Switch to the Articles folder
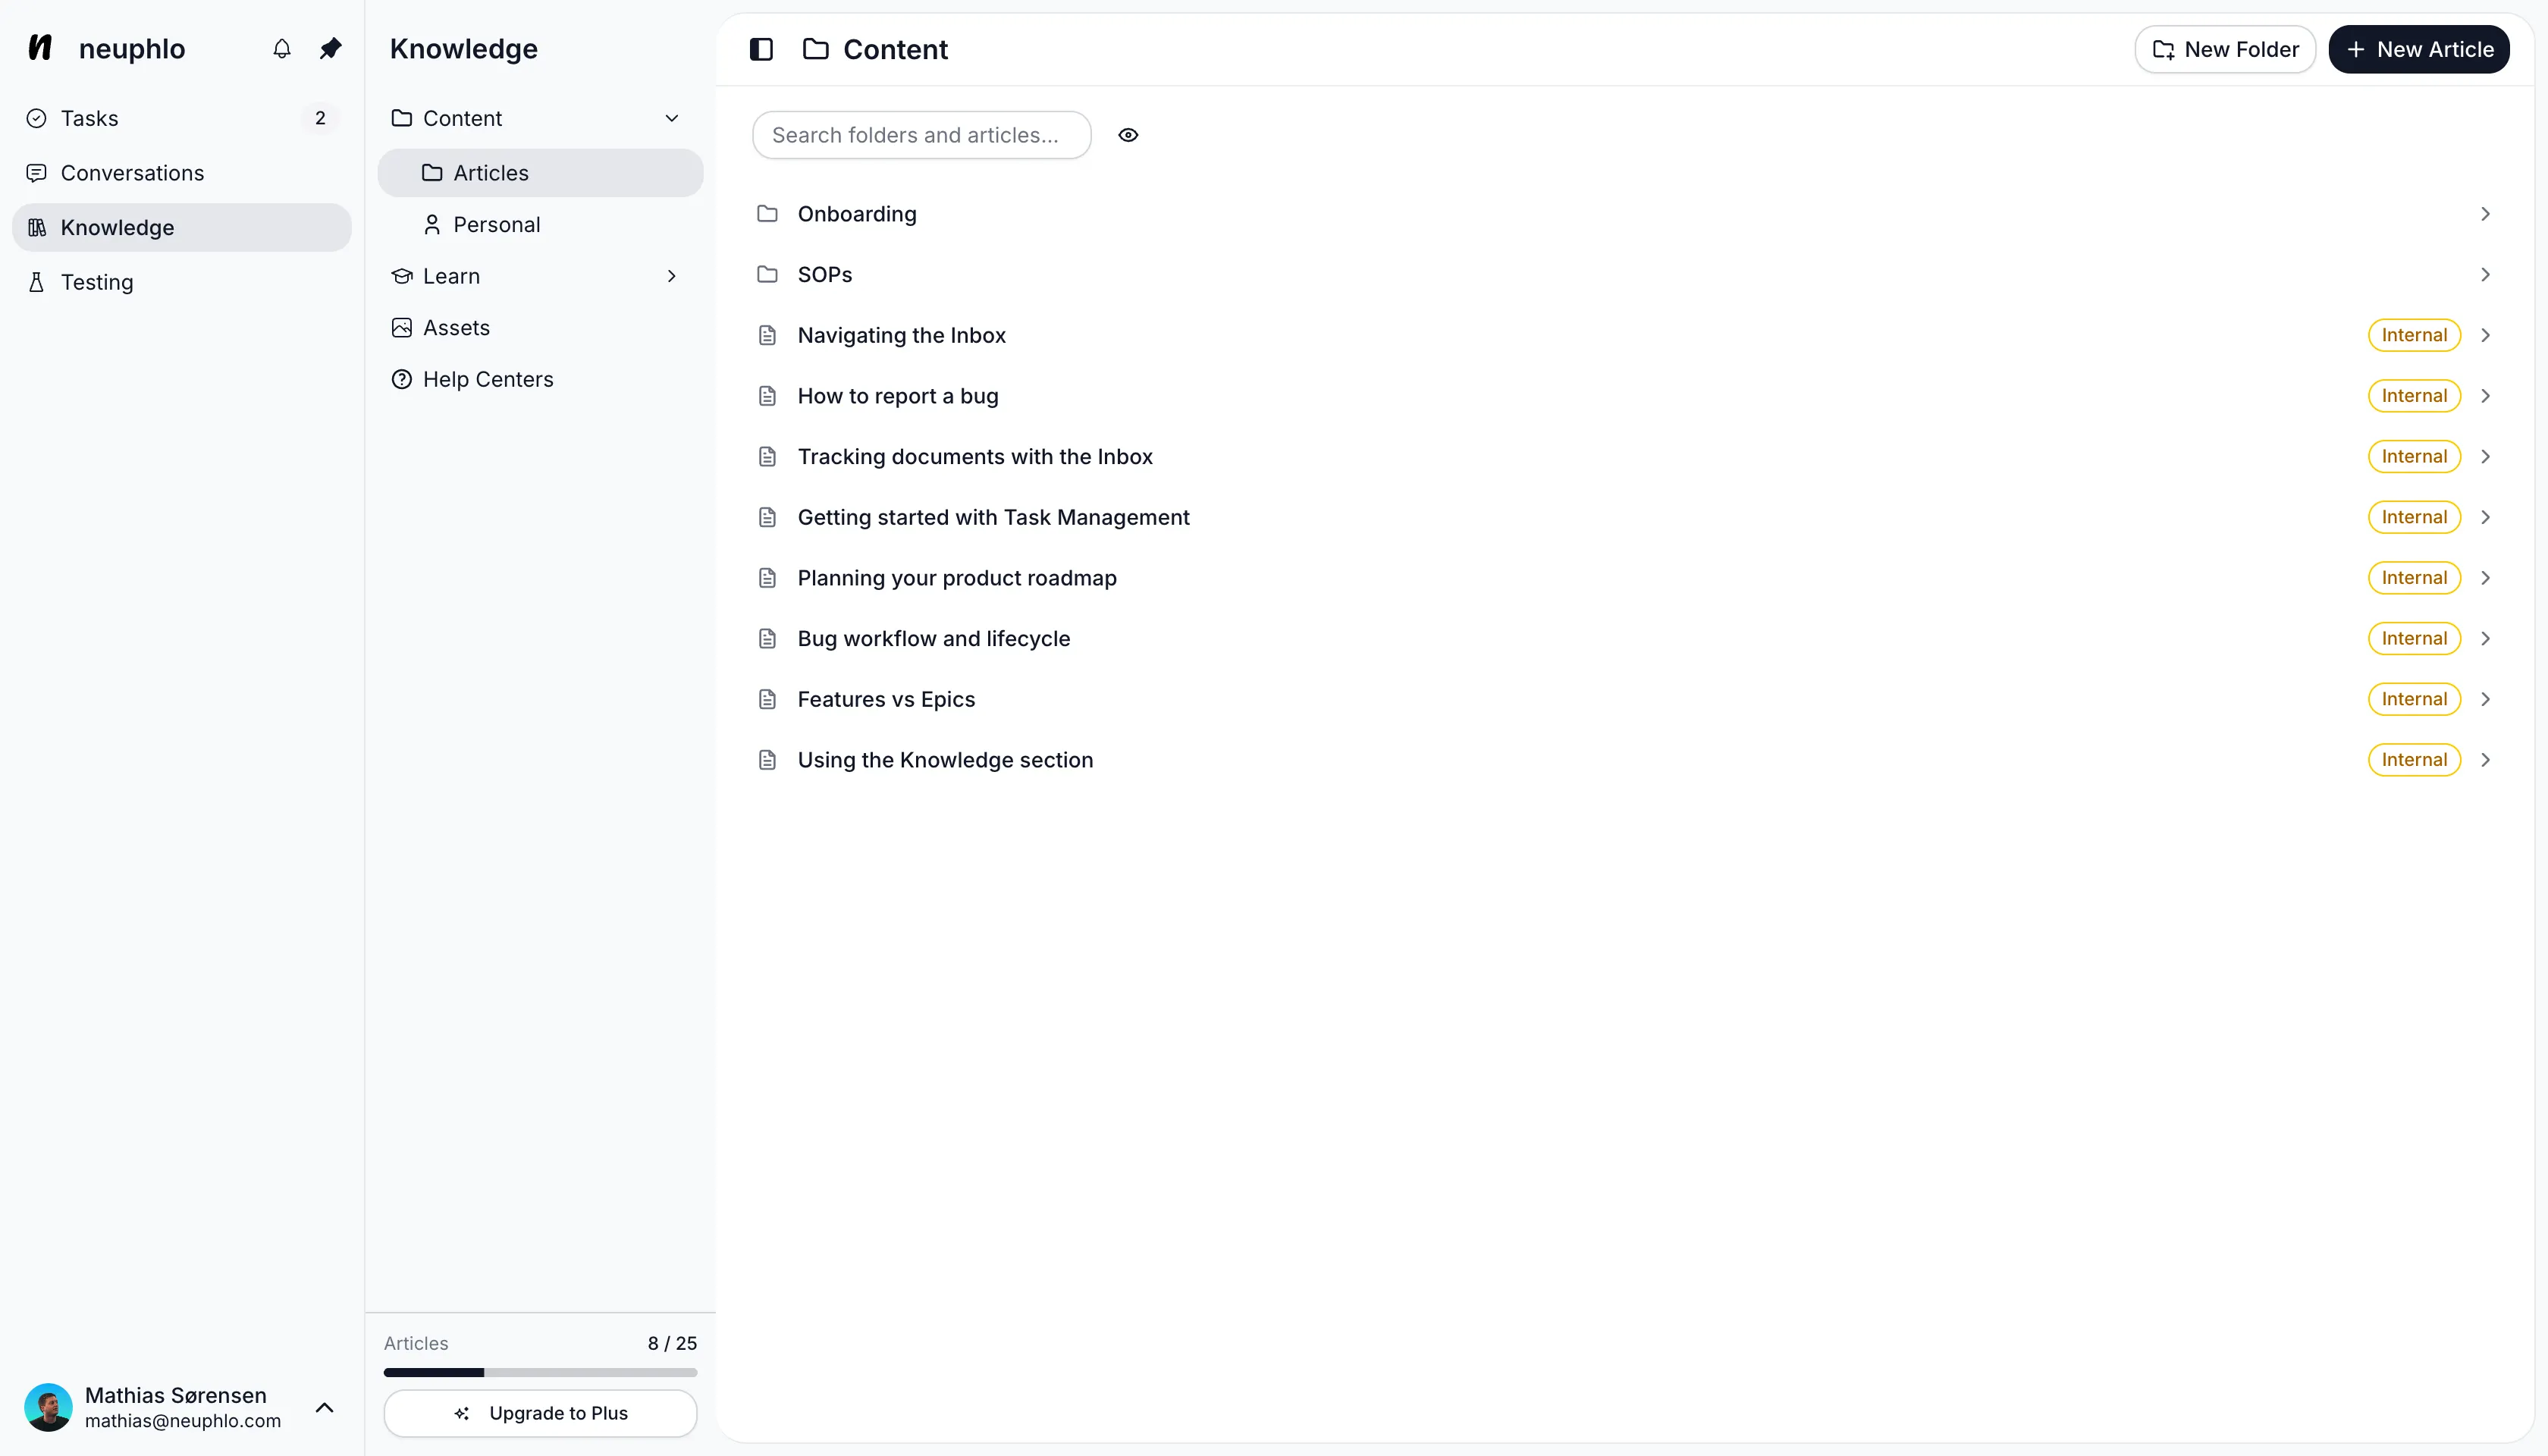The width and height of the screenshot is (2548, 1456). (490, 172)
